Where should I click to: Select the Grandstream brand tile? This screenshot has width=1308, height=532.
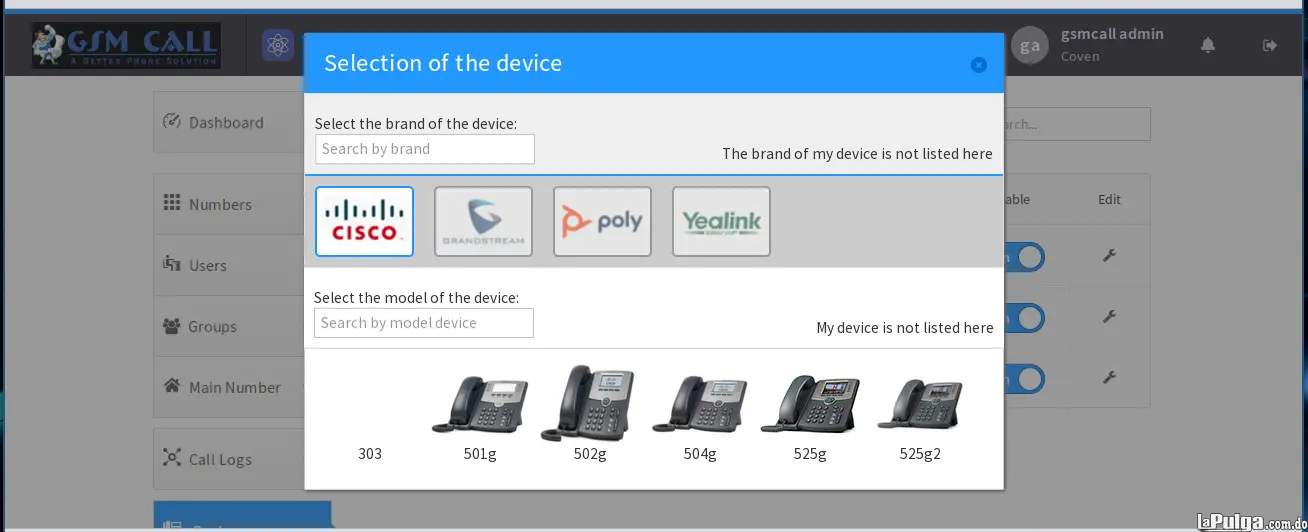[x=483, y=221]
